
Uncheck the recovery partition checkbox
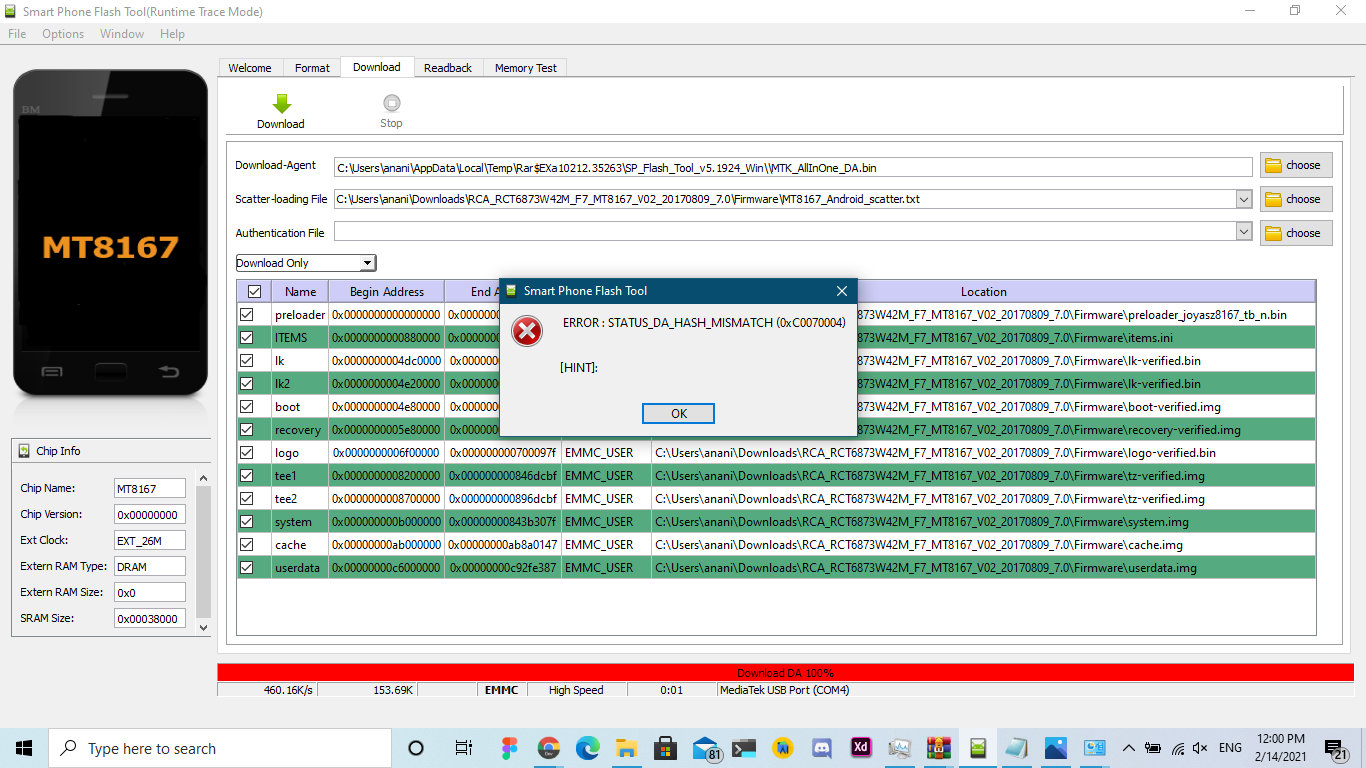click(x=247, y=430)
